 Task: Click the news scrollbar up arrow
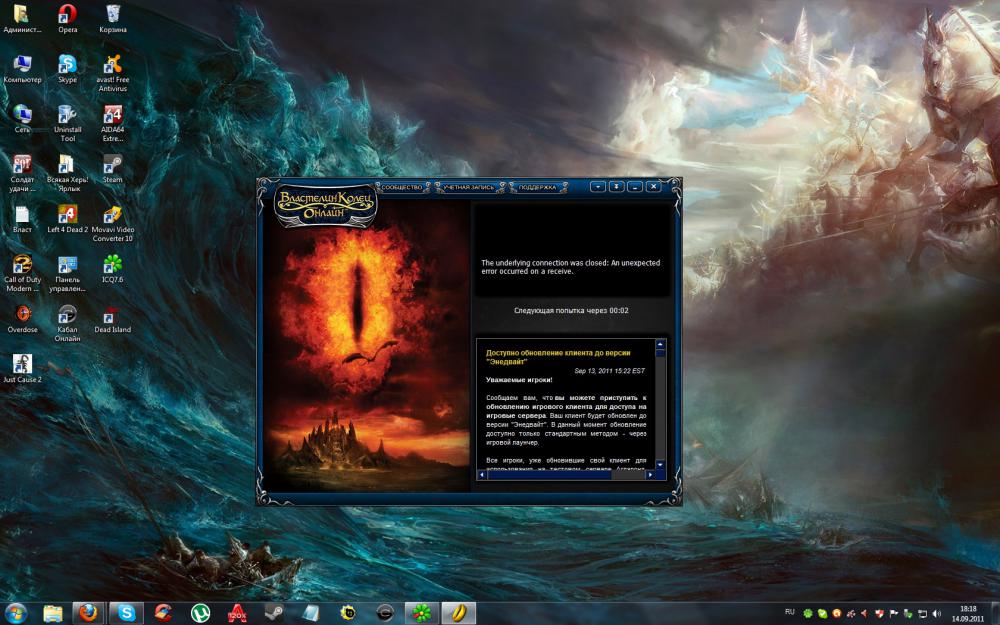click(660, 344)
